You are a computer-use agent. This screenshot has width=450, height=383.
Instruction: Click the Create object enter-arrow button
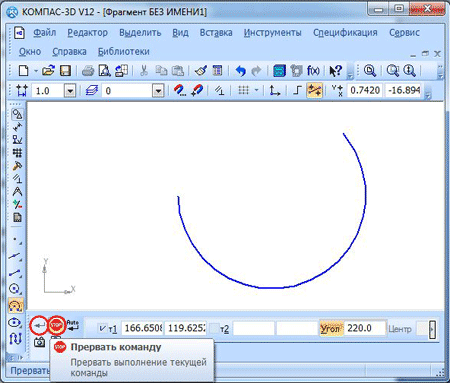[x=39, y=325]
